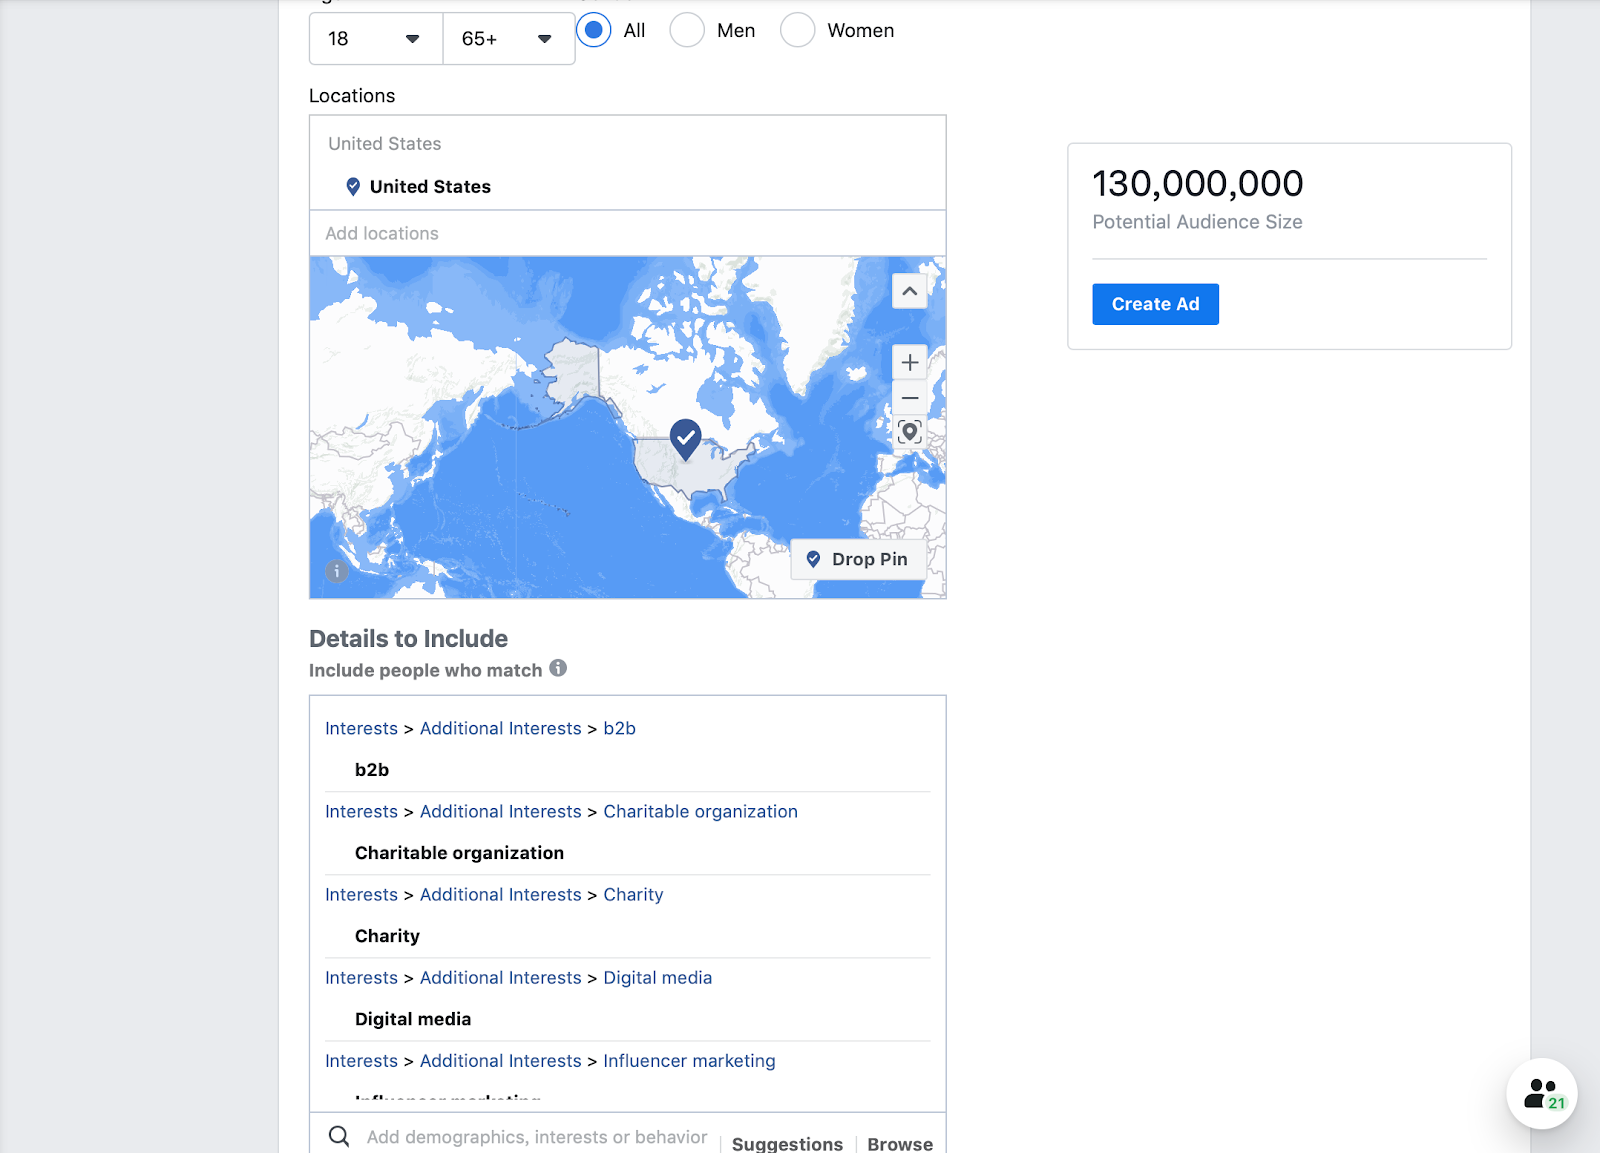Click the Charitable organization breadcrumb link
This screenshot has height=1153, width=1600.
pyautogui.click(x=700, y=811)
